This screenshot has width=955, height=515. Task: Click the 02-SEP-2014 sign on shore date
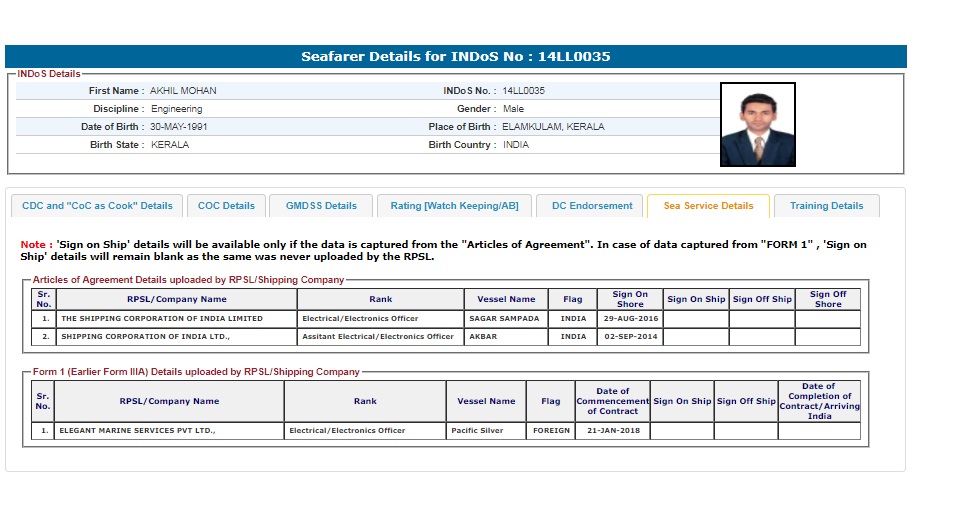coord(629,337)
